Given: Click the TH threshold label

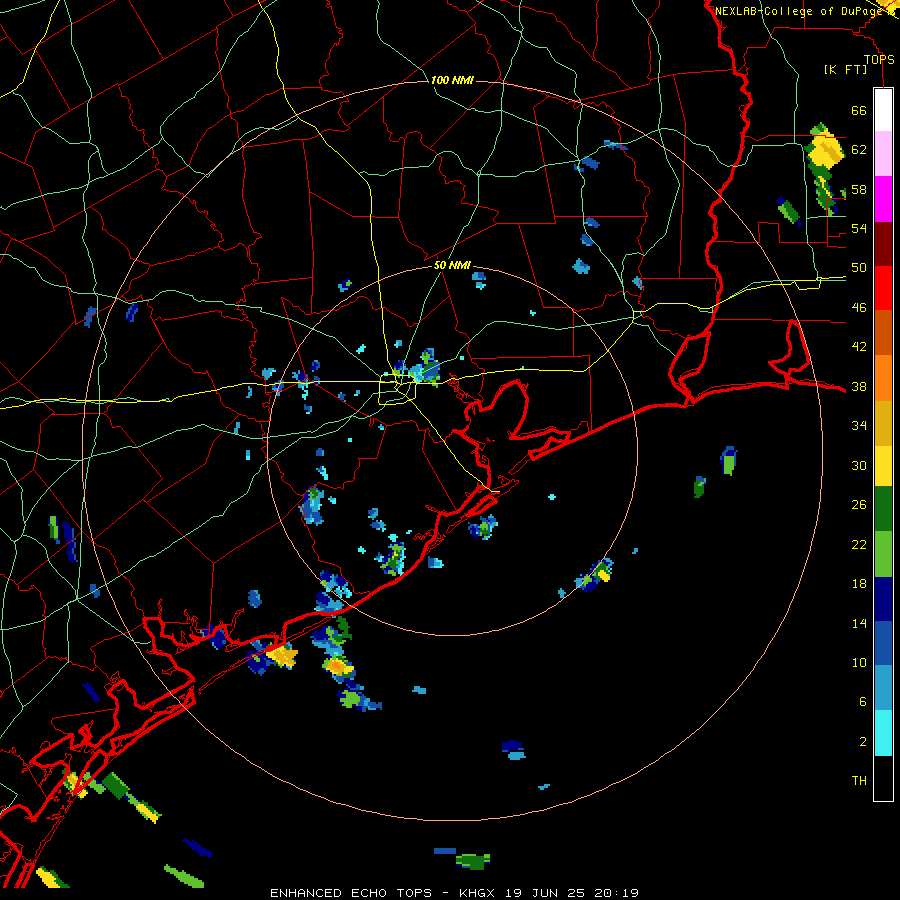Looking at the screenshot, I should point(859,781).
